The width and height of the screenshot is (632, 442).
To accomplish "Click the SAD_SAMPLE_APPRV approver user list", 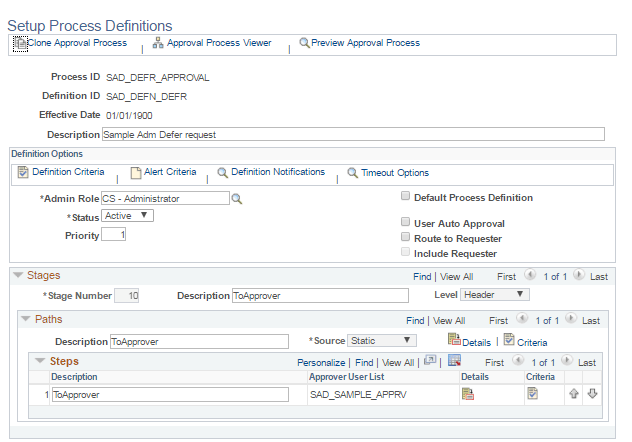I will (x=358, y=395).
